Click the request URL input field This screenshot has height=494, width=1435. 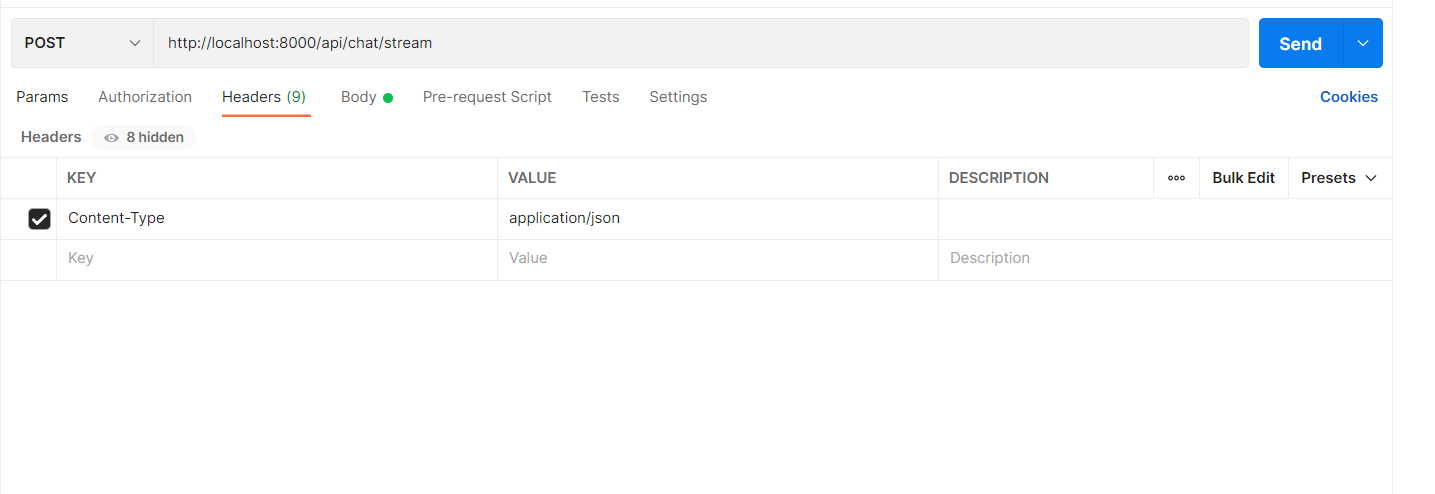pos(700,43)
